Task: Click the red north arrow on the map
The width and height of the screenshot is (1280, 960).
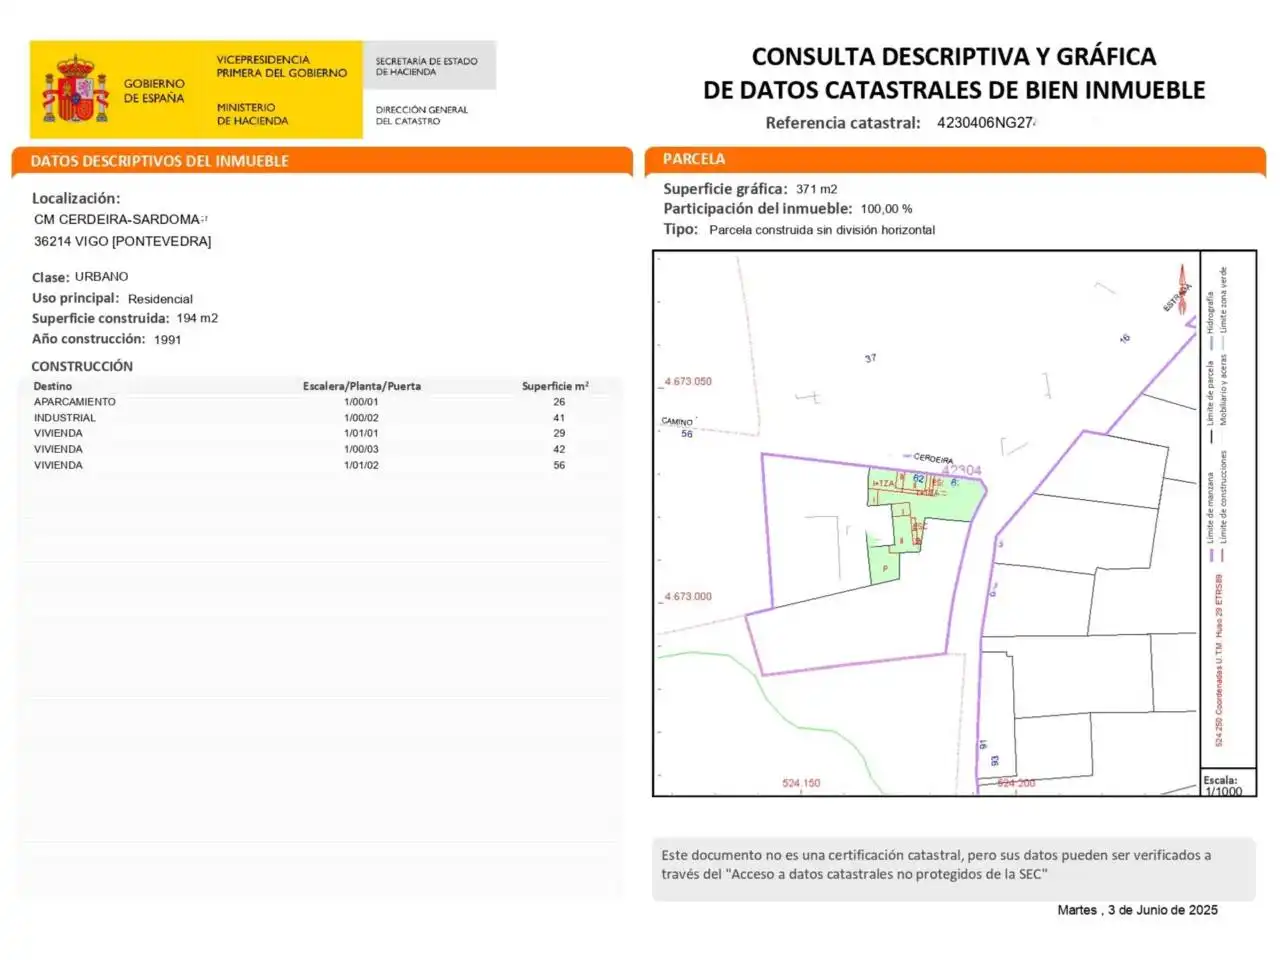Action: tap(1182, 290)
